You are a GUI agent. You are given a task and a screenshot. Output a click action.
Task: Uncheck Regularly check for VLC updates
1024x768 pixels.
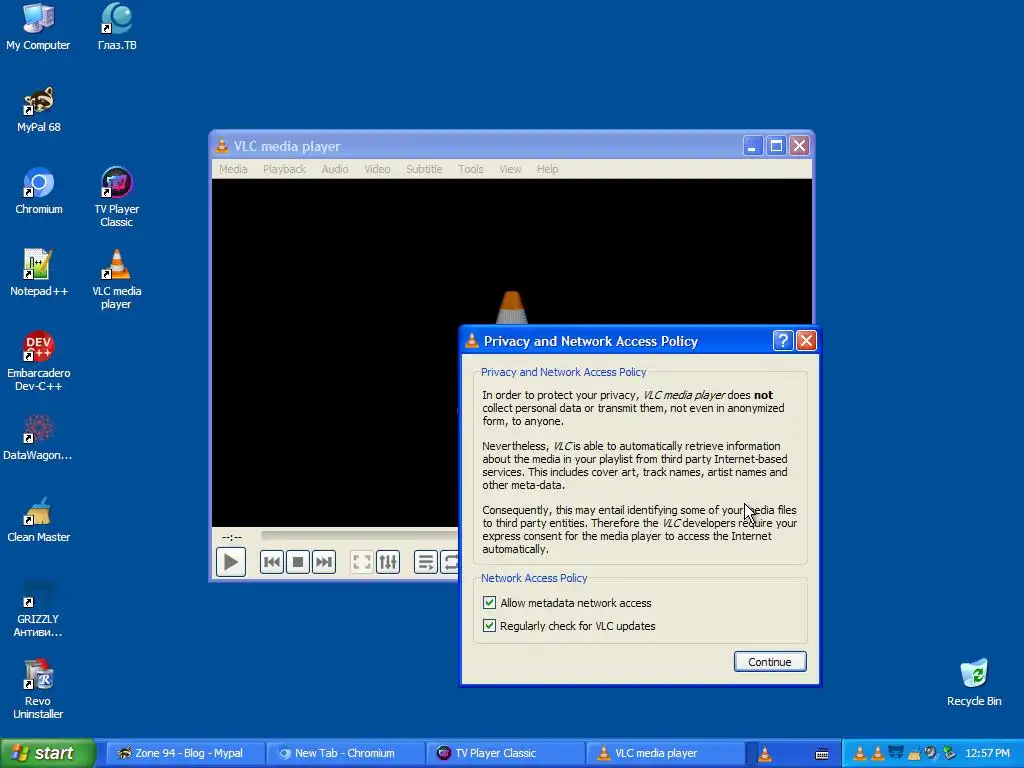(489, 626)
